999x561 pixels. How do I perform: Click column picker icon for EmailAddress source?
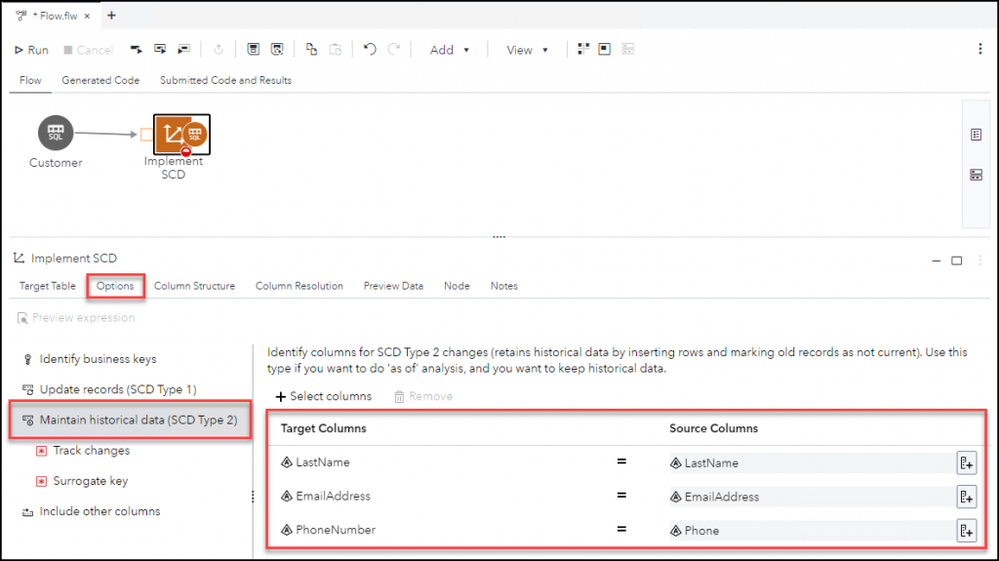tap(966, 497)
